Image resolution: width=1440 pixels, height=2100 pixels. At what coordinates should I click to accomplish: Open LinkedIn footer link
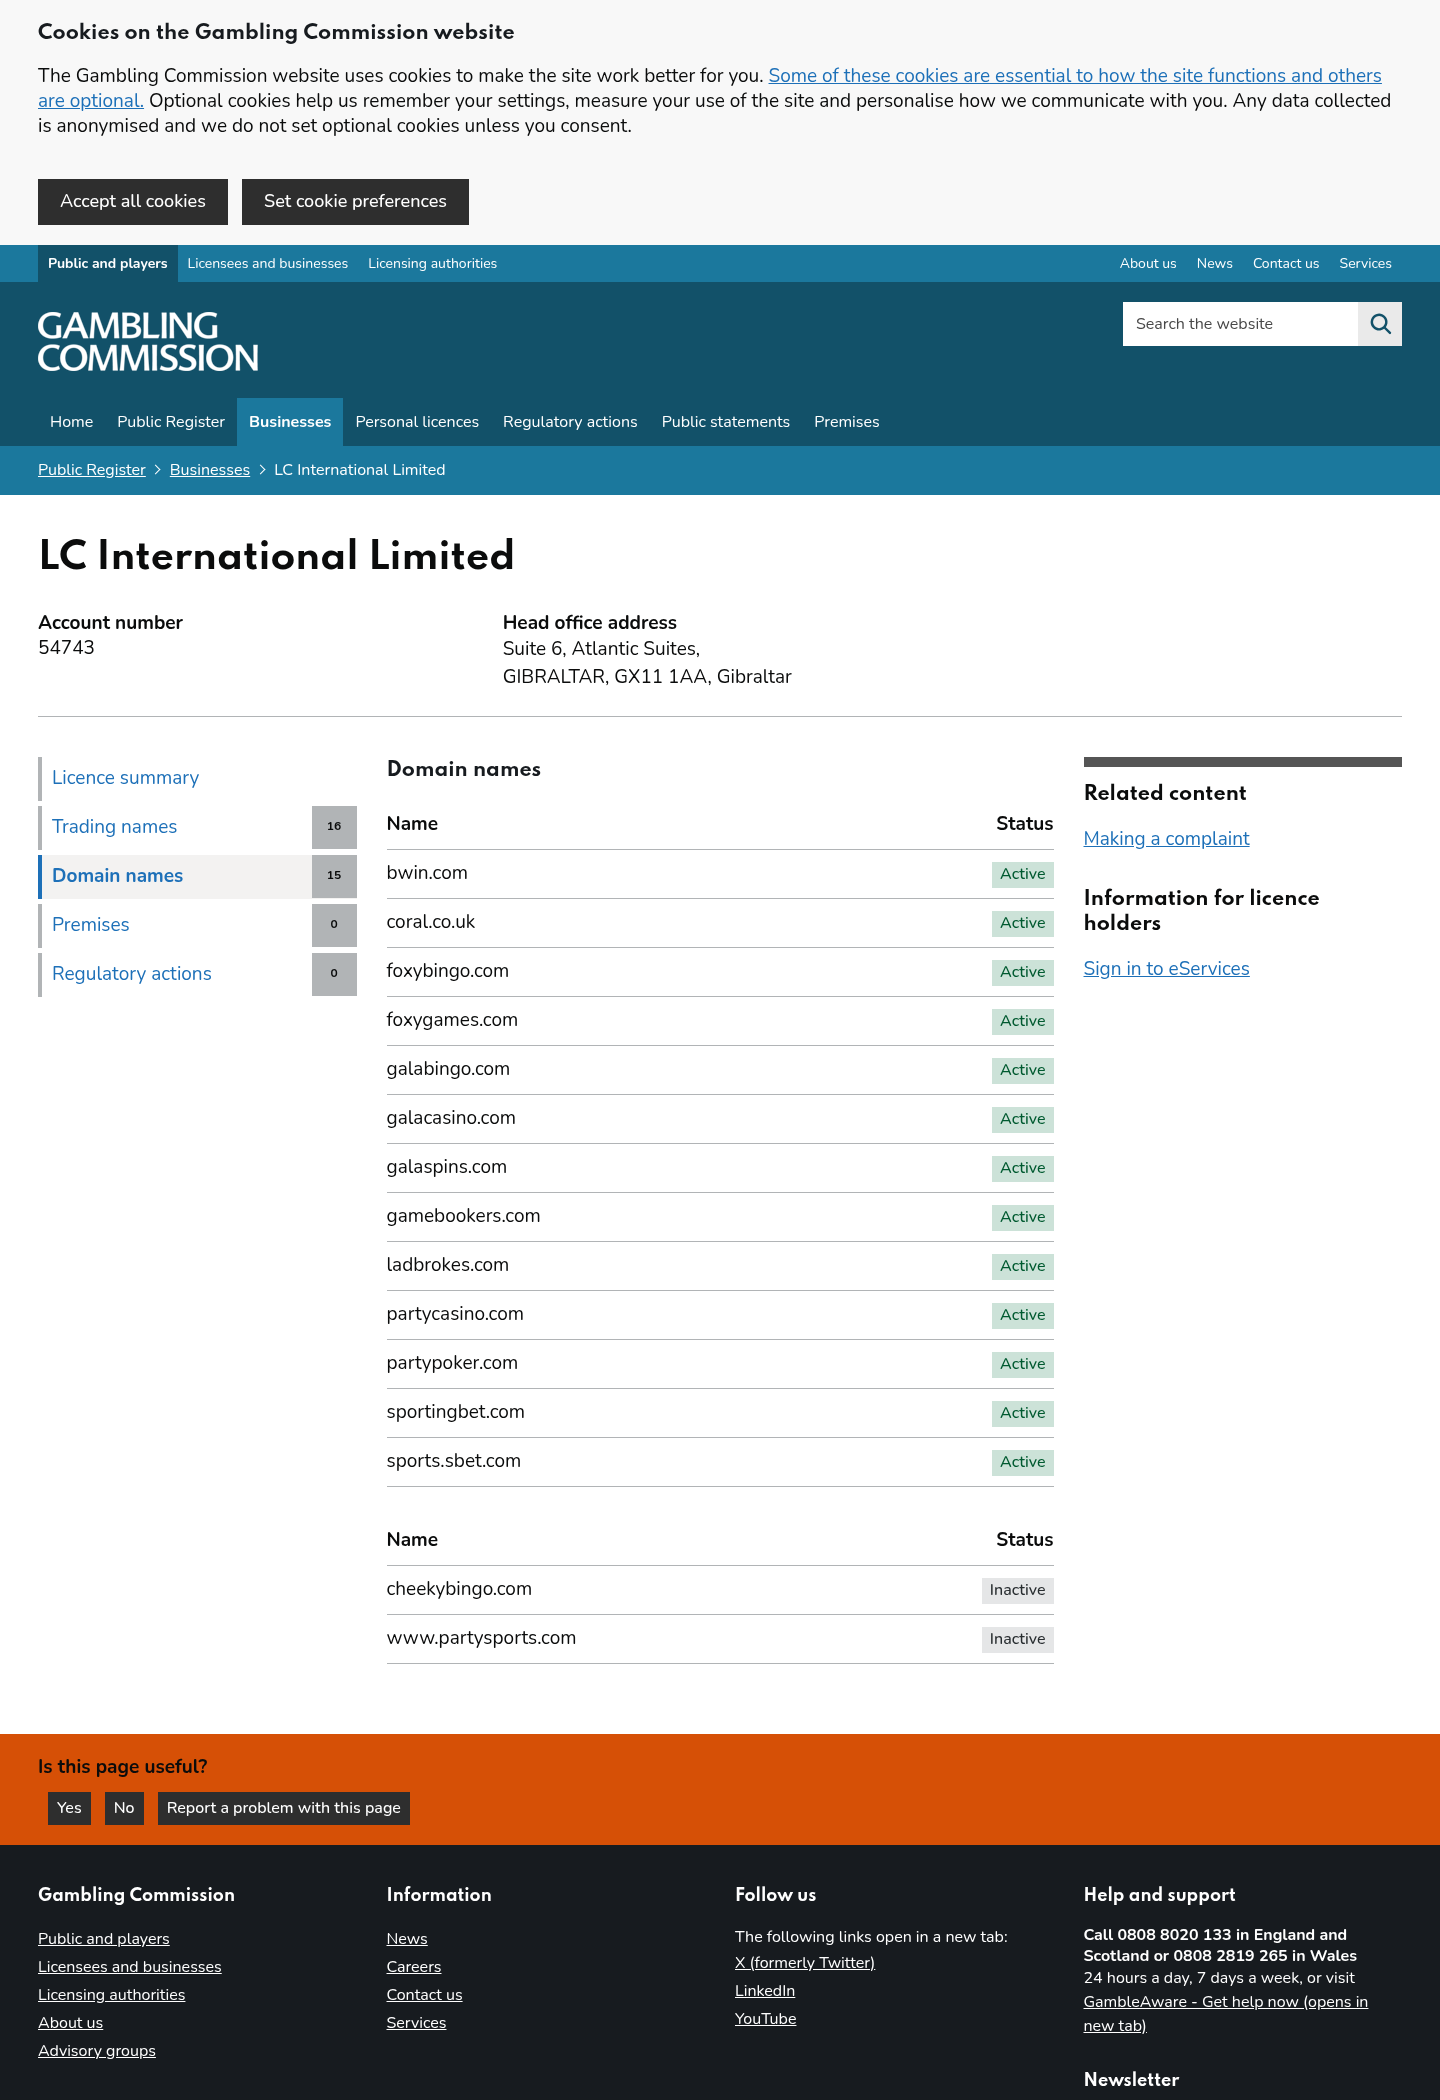(765, 1991)
